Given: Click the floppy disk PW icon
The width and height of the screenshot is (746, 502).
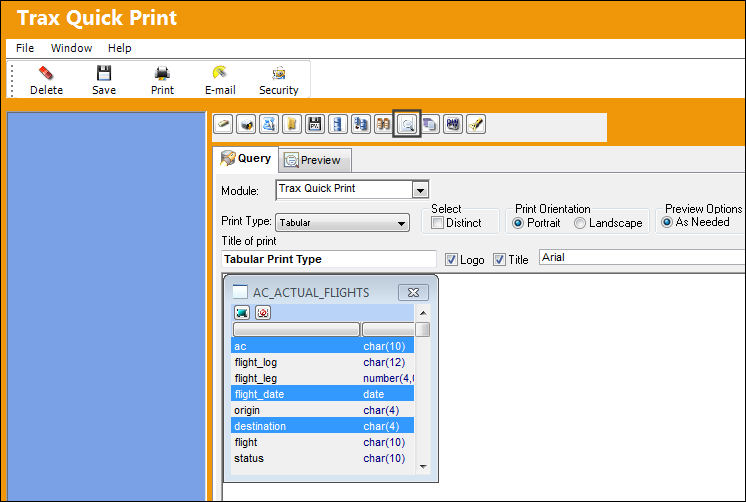Looking at the screenshot, I should click(314, 125).
